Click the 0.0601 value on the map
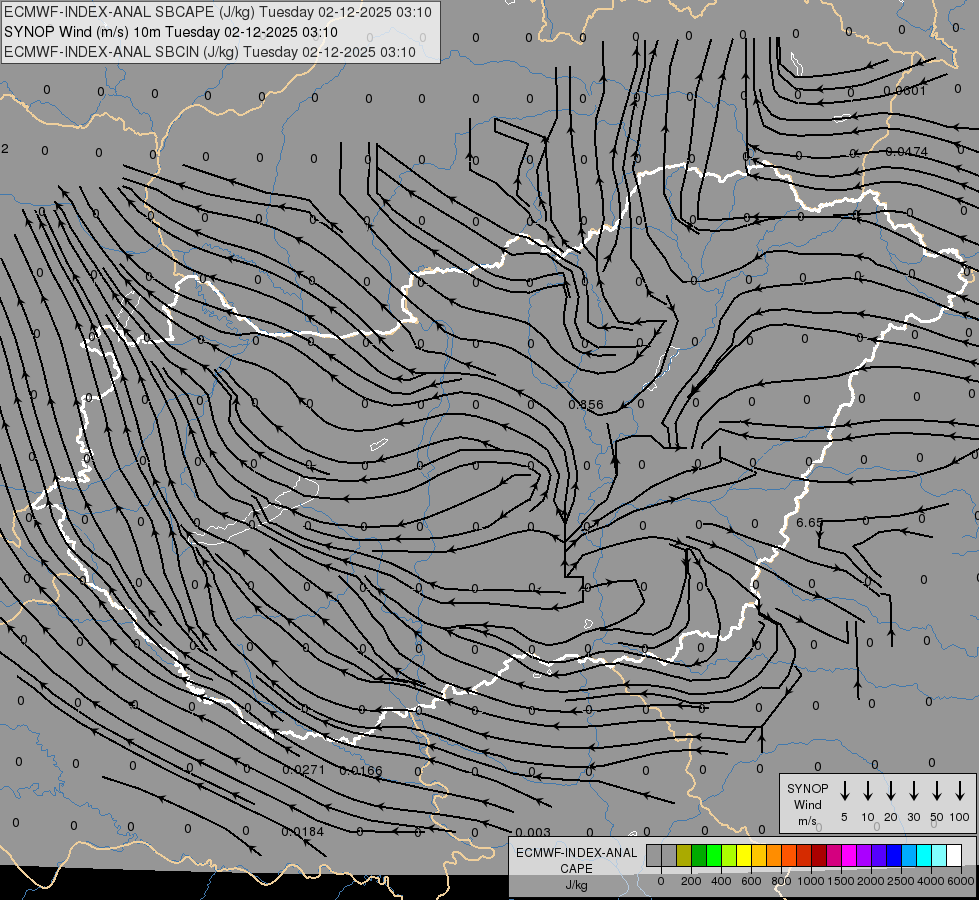 point(905,91)
